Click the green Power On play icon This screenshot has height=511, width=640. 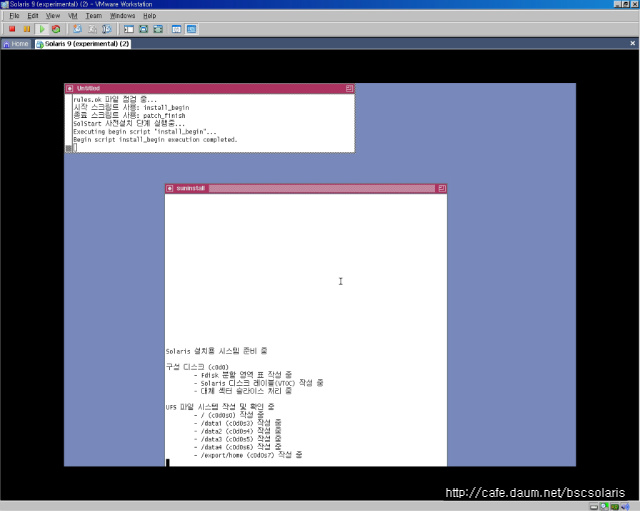[x=42, y=29]
